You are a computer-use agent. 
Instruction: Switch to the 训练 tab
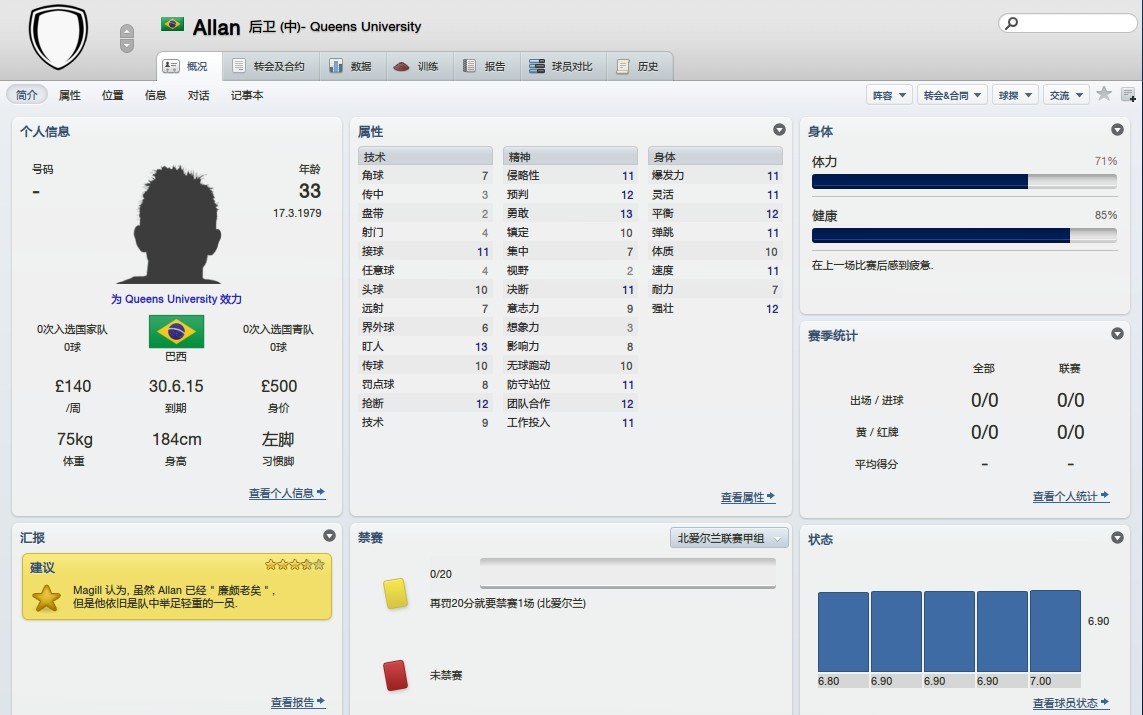418,66
